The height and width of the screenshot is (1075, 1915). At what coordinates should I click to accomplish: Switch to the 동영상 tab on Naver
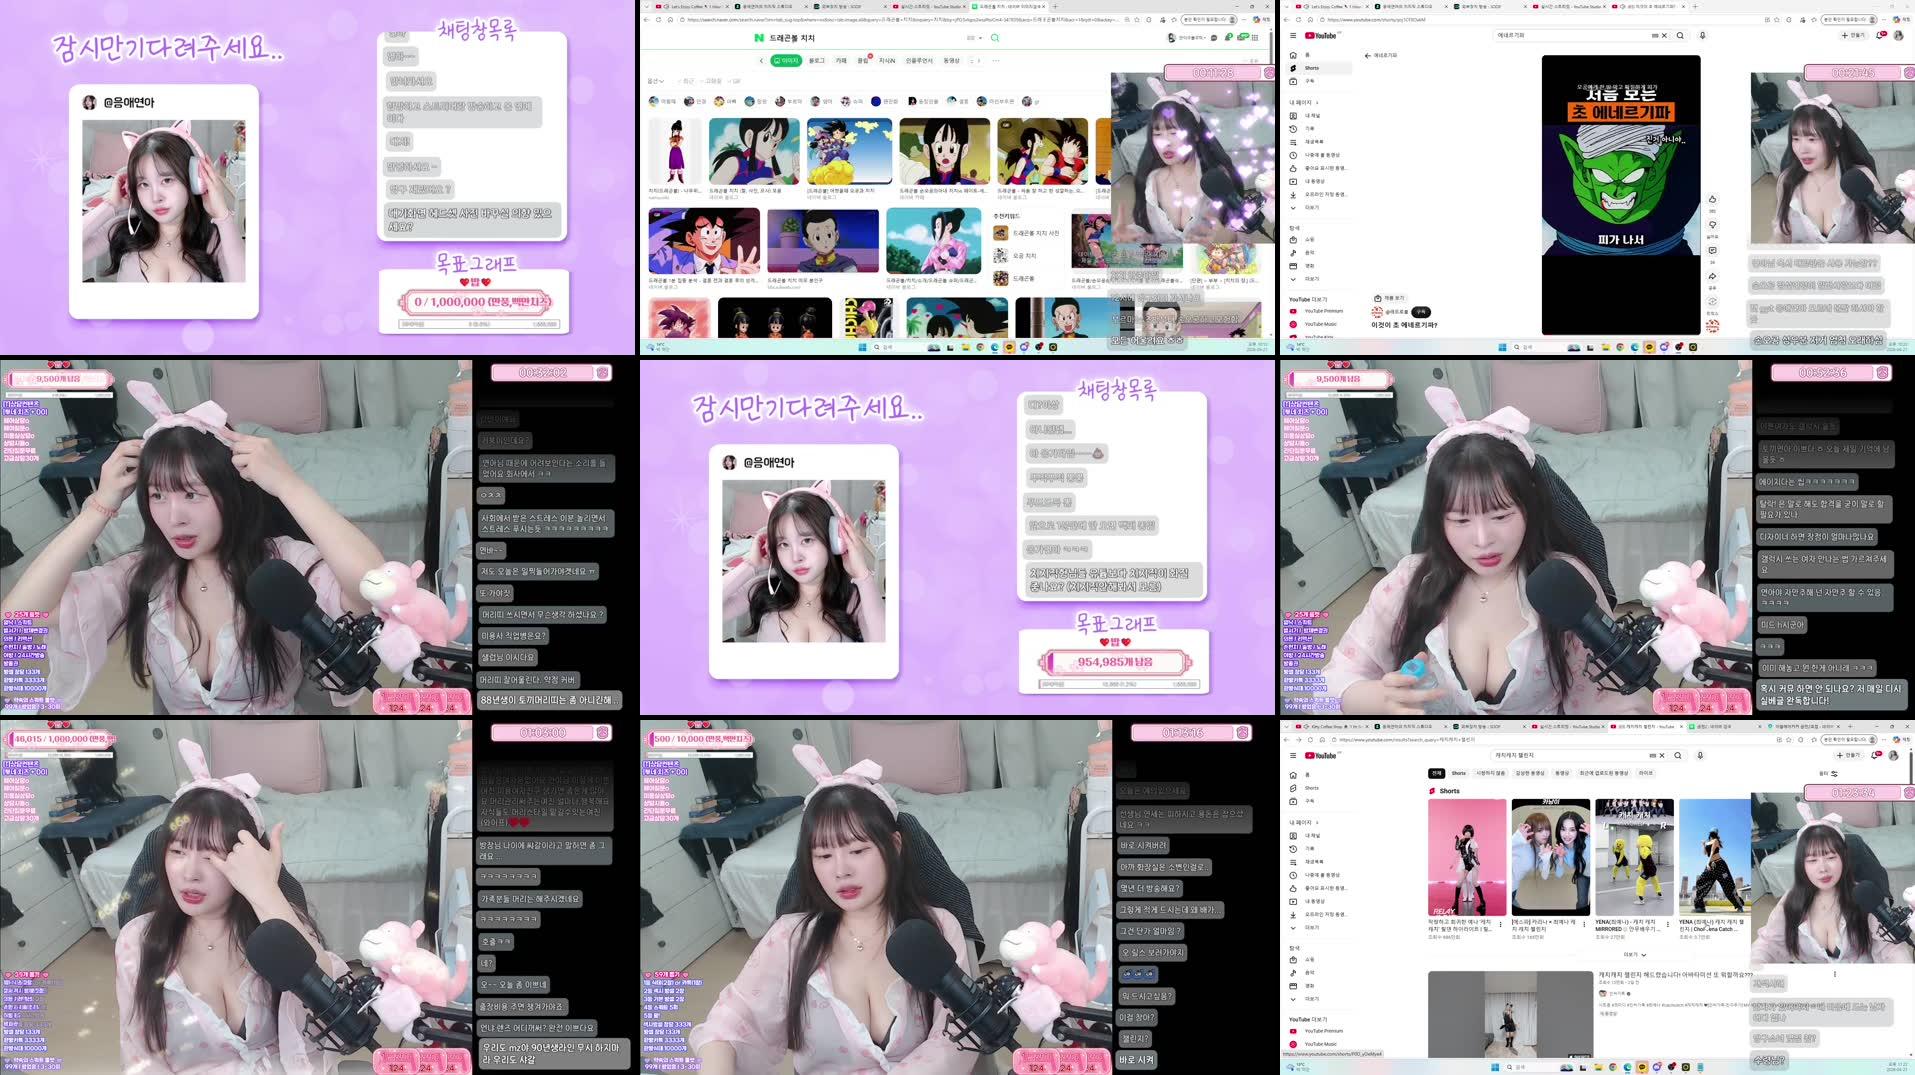[x=952, y=61]
